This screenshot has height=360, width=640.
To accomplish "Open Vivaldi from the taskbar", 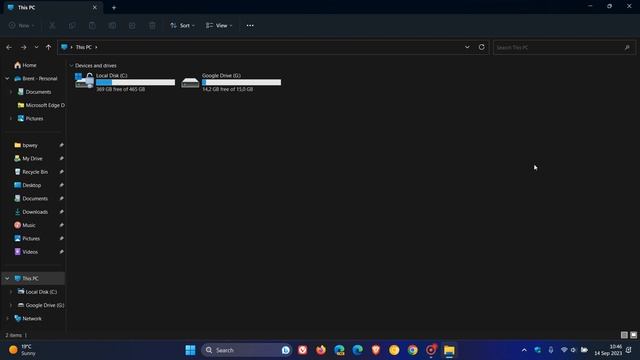I will point(302,350).
